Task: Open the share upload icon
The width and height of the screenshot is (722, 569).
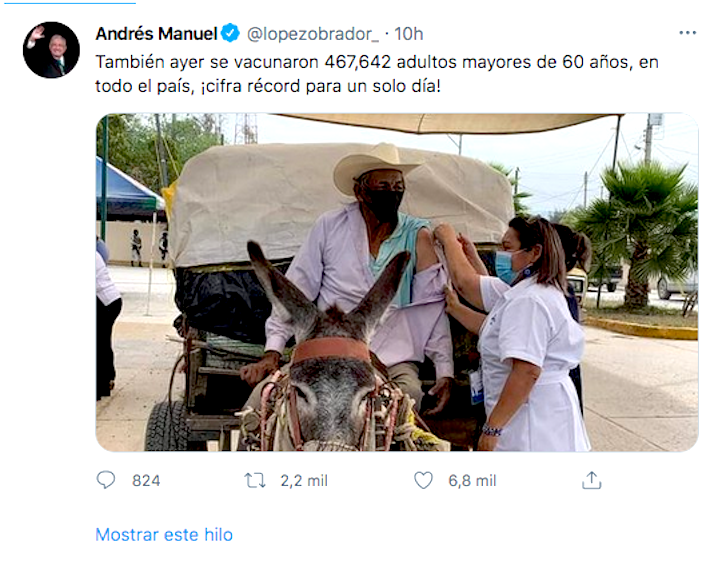Action: 592,480
